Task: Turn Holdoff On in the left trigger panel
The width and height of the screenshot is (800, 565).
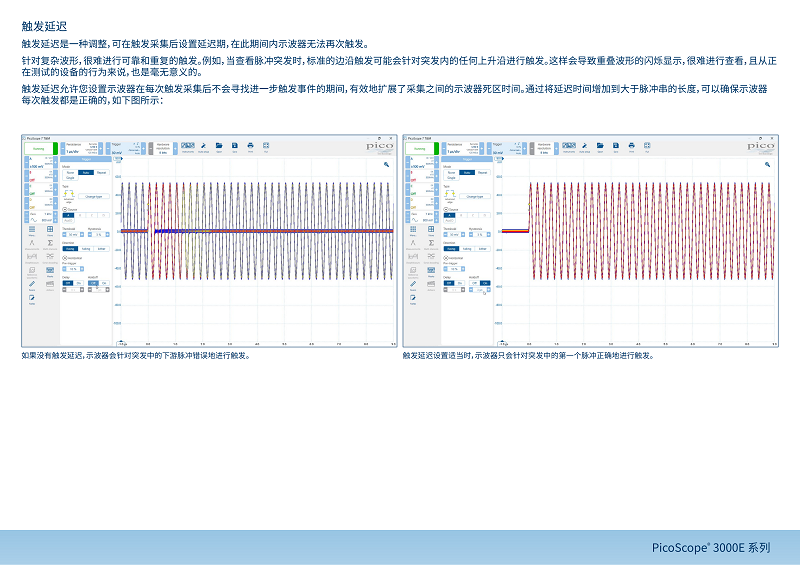Action: [x=104, y=283]
